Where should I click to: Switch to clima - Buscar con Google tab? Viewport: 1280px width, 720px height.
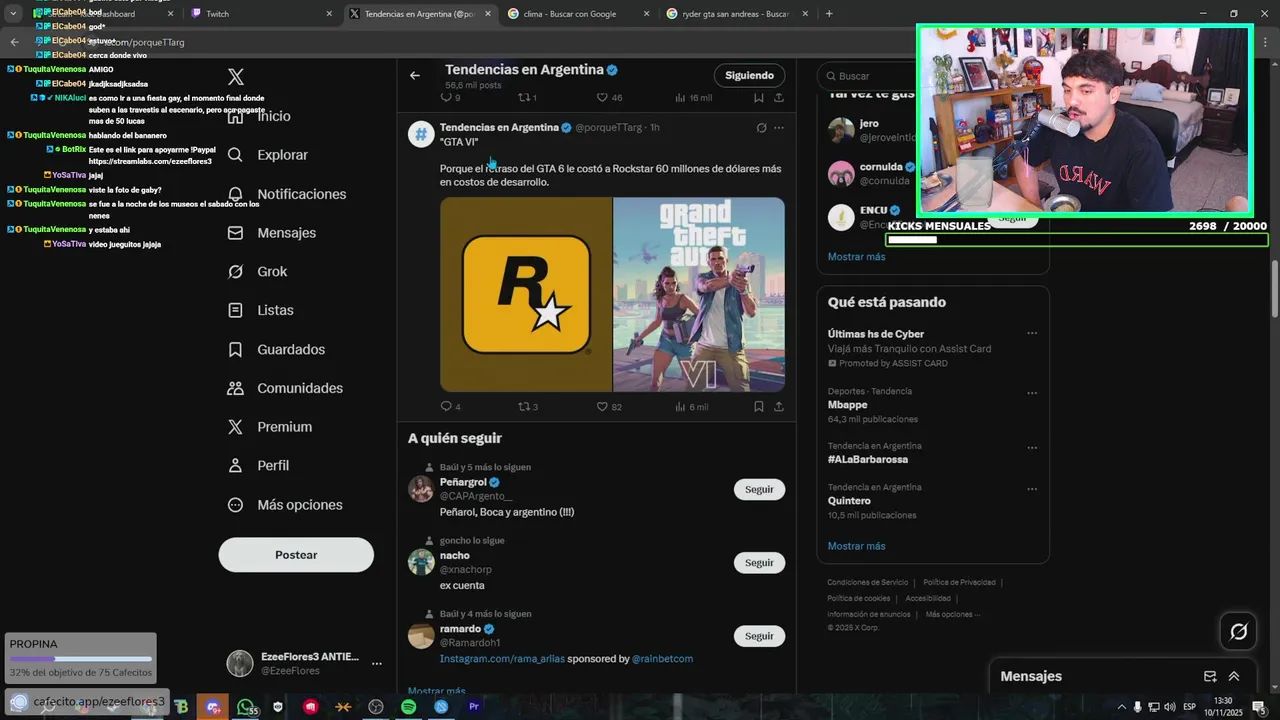click(578, 14)
